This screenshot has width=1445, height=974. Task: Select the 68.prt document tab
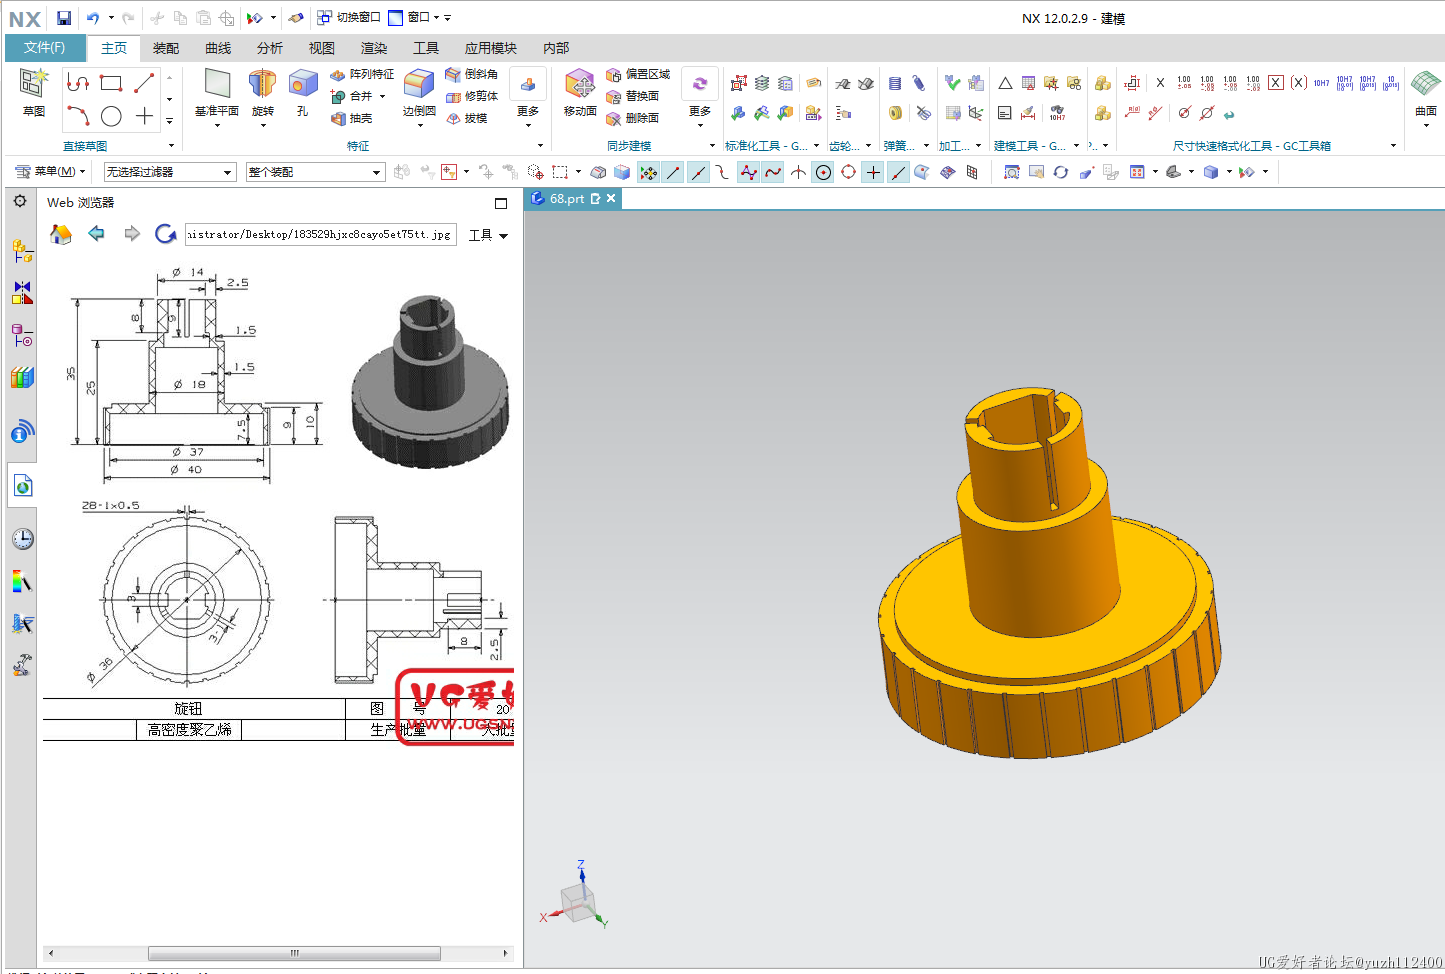click(x=573, y=199)
